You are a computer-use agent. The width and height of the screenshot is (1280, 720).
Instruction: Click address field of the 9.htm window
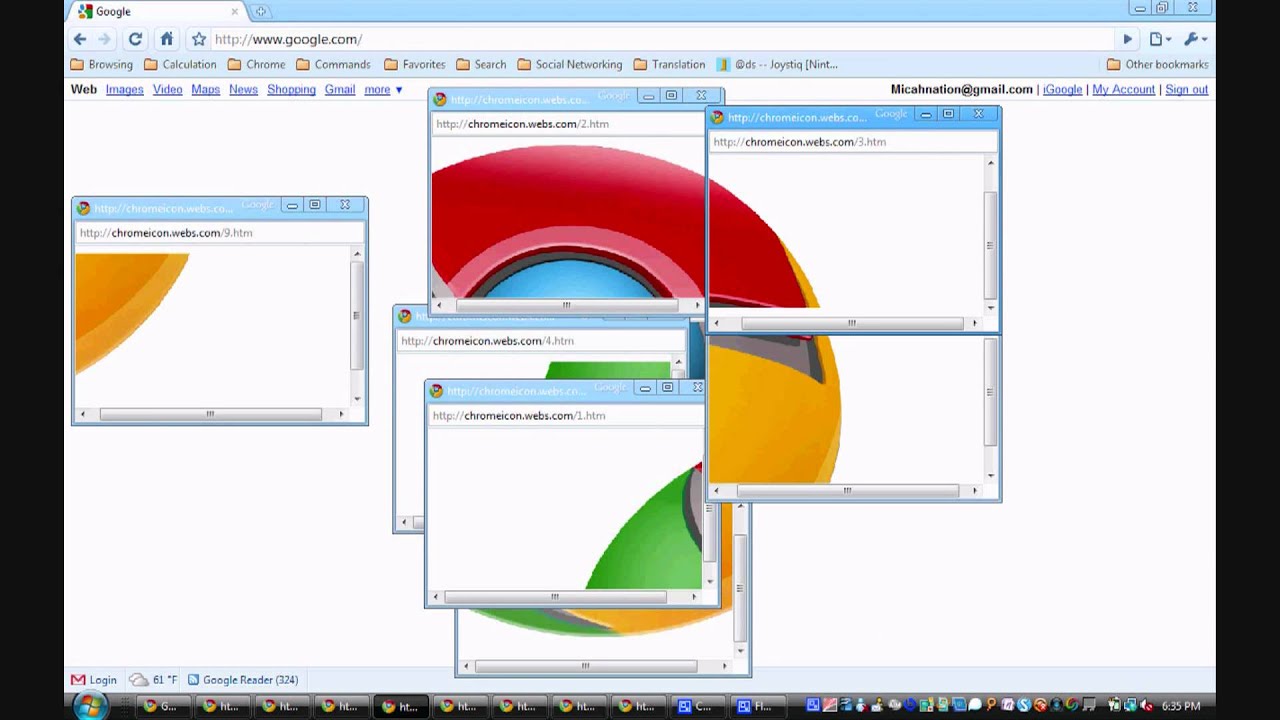220,233
